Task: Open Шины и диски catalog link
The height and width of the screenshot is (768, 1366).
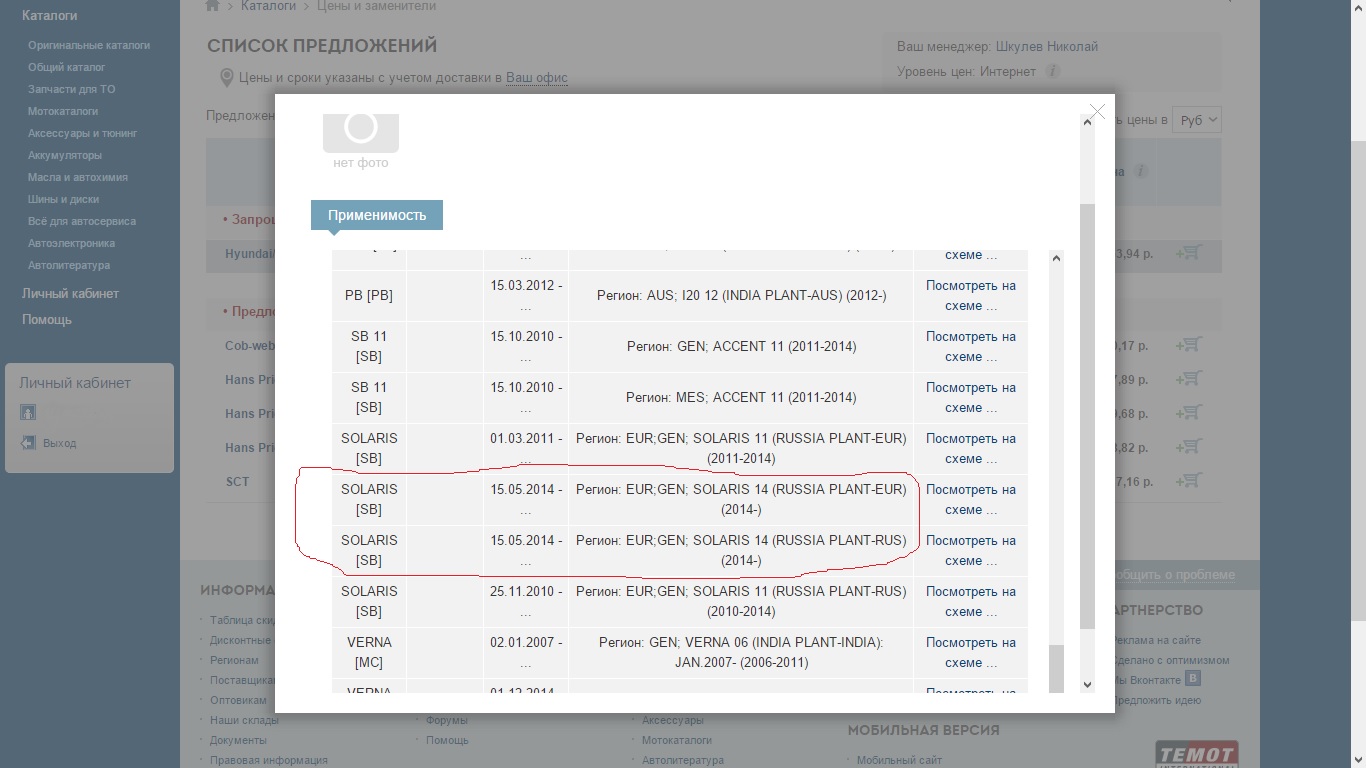Action: click(64, 199)
